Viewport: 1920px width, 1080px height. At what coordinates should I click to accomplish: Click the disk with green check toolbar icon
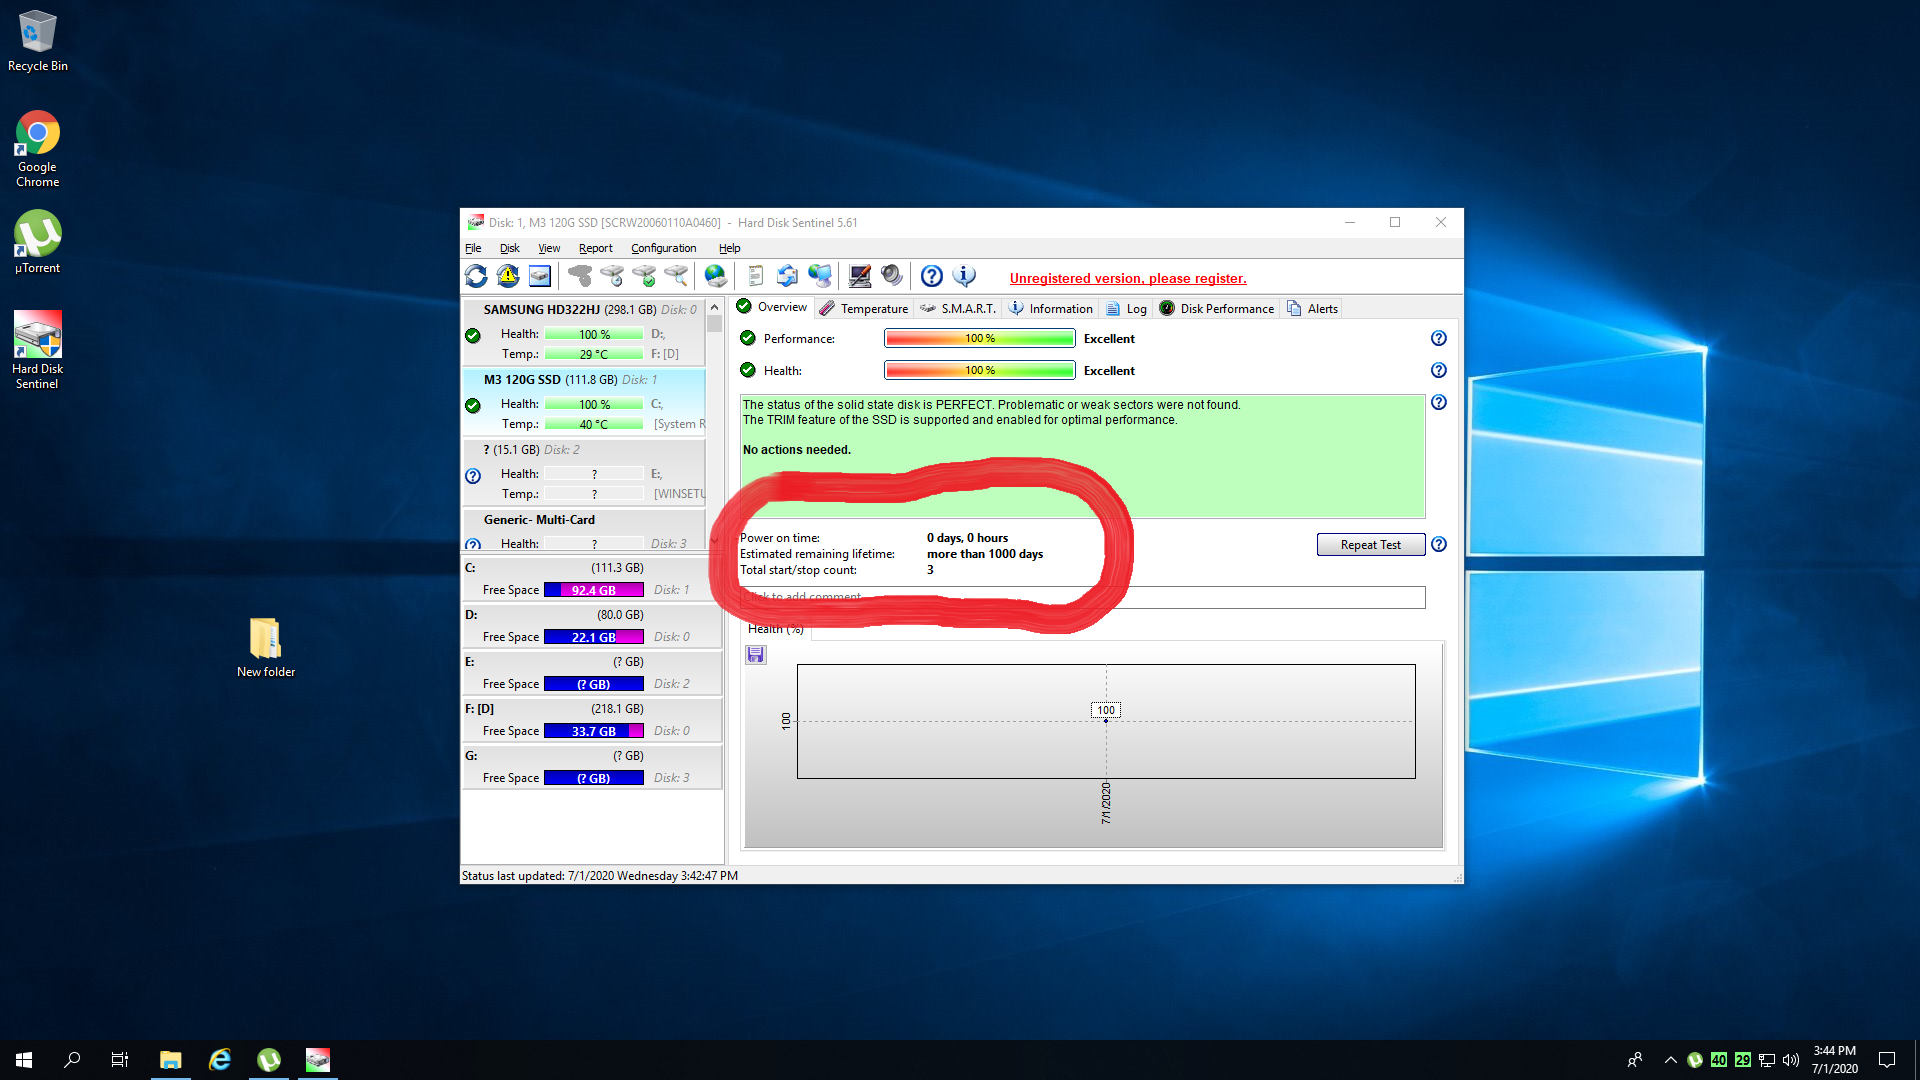click(x=644, y=276)
